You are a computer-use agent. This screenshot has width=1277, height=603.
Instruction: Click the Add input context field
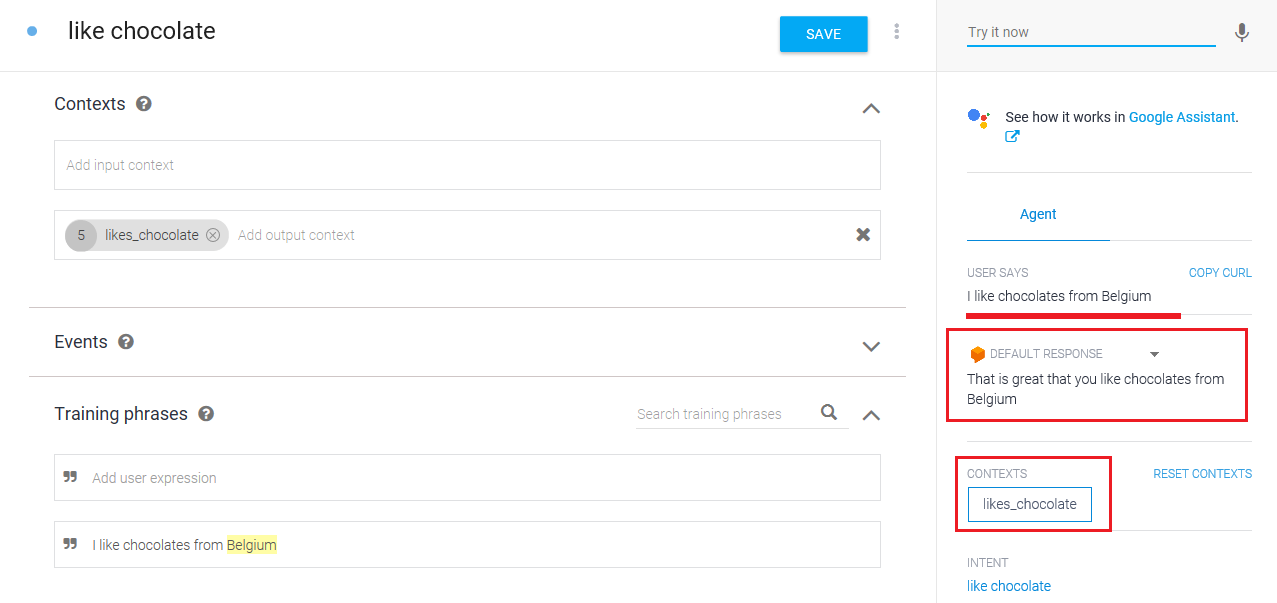(467, 165)
